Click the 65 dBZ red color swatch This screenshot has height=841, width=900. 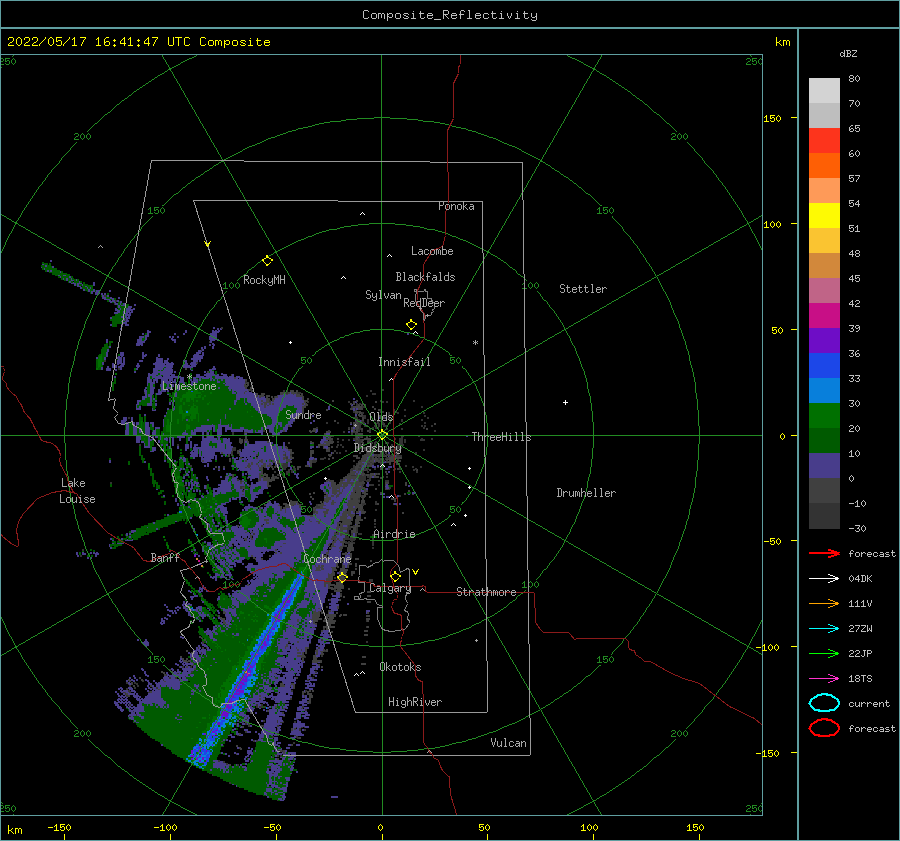[x=824, y=141]
